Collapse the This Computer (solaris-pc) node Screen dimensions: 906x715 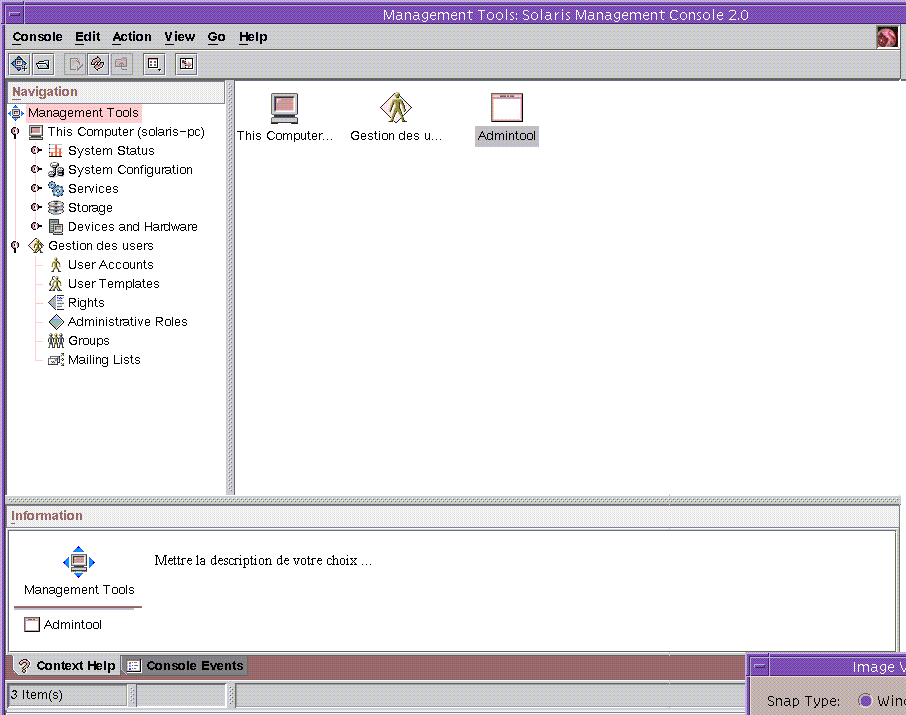(x=16, y=132)
